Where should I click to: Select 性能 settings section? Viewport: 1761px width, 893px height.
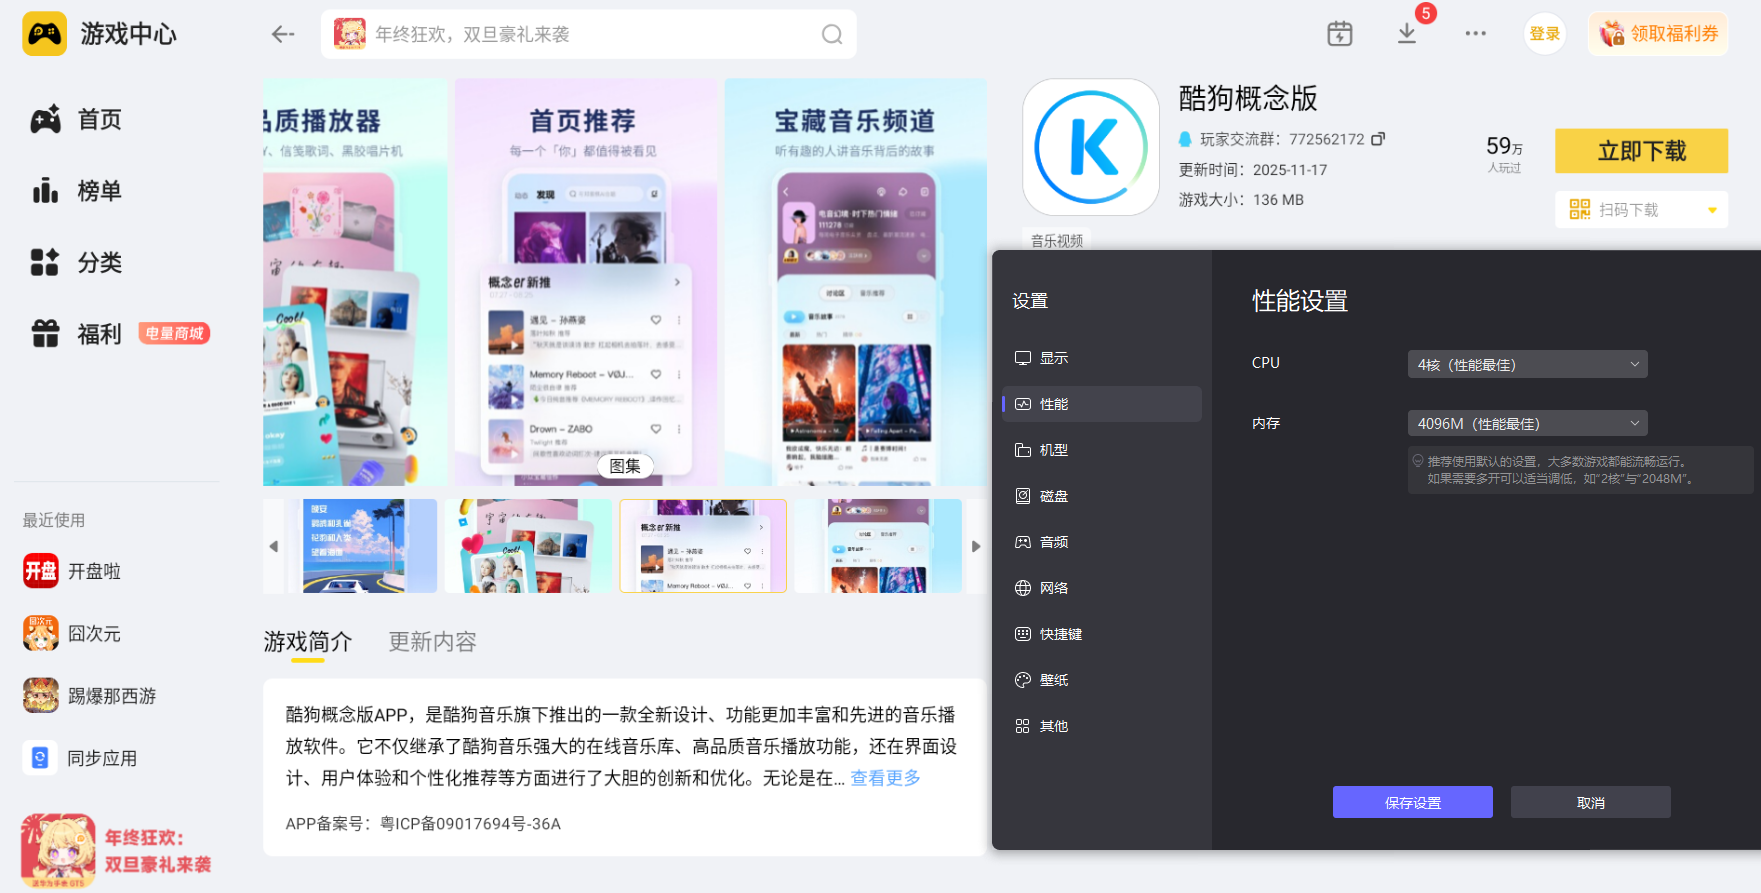[1102, 404]
